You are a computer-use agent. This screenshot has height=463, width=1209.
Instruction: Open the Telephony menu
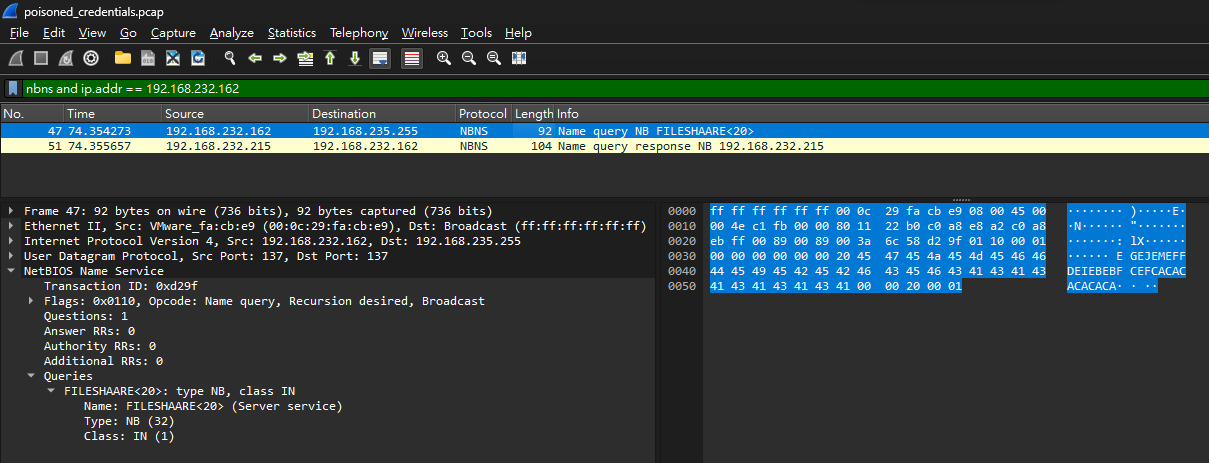[x=359, y=33]
